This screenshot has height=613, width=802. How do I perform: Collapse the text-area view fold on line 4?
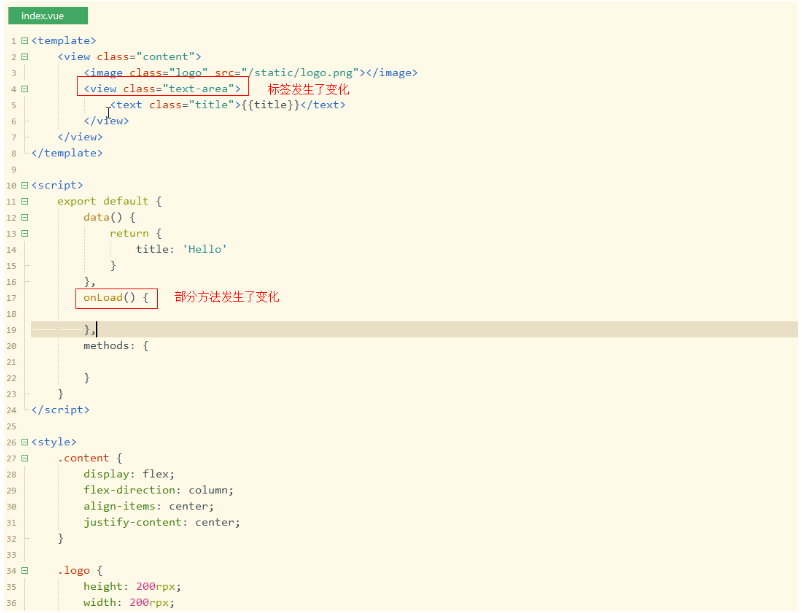(x=25, y=89)
